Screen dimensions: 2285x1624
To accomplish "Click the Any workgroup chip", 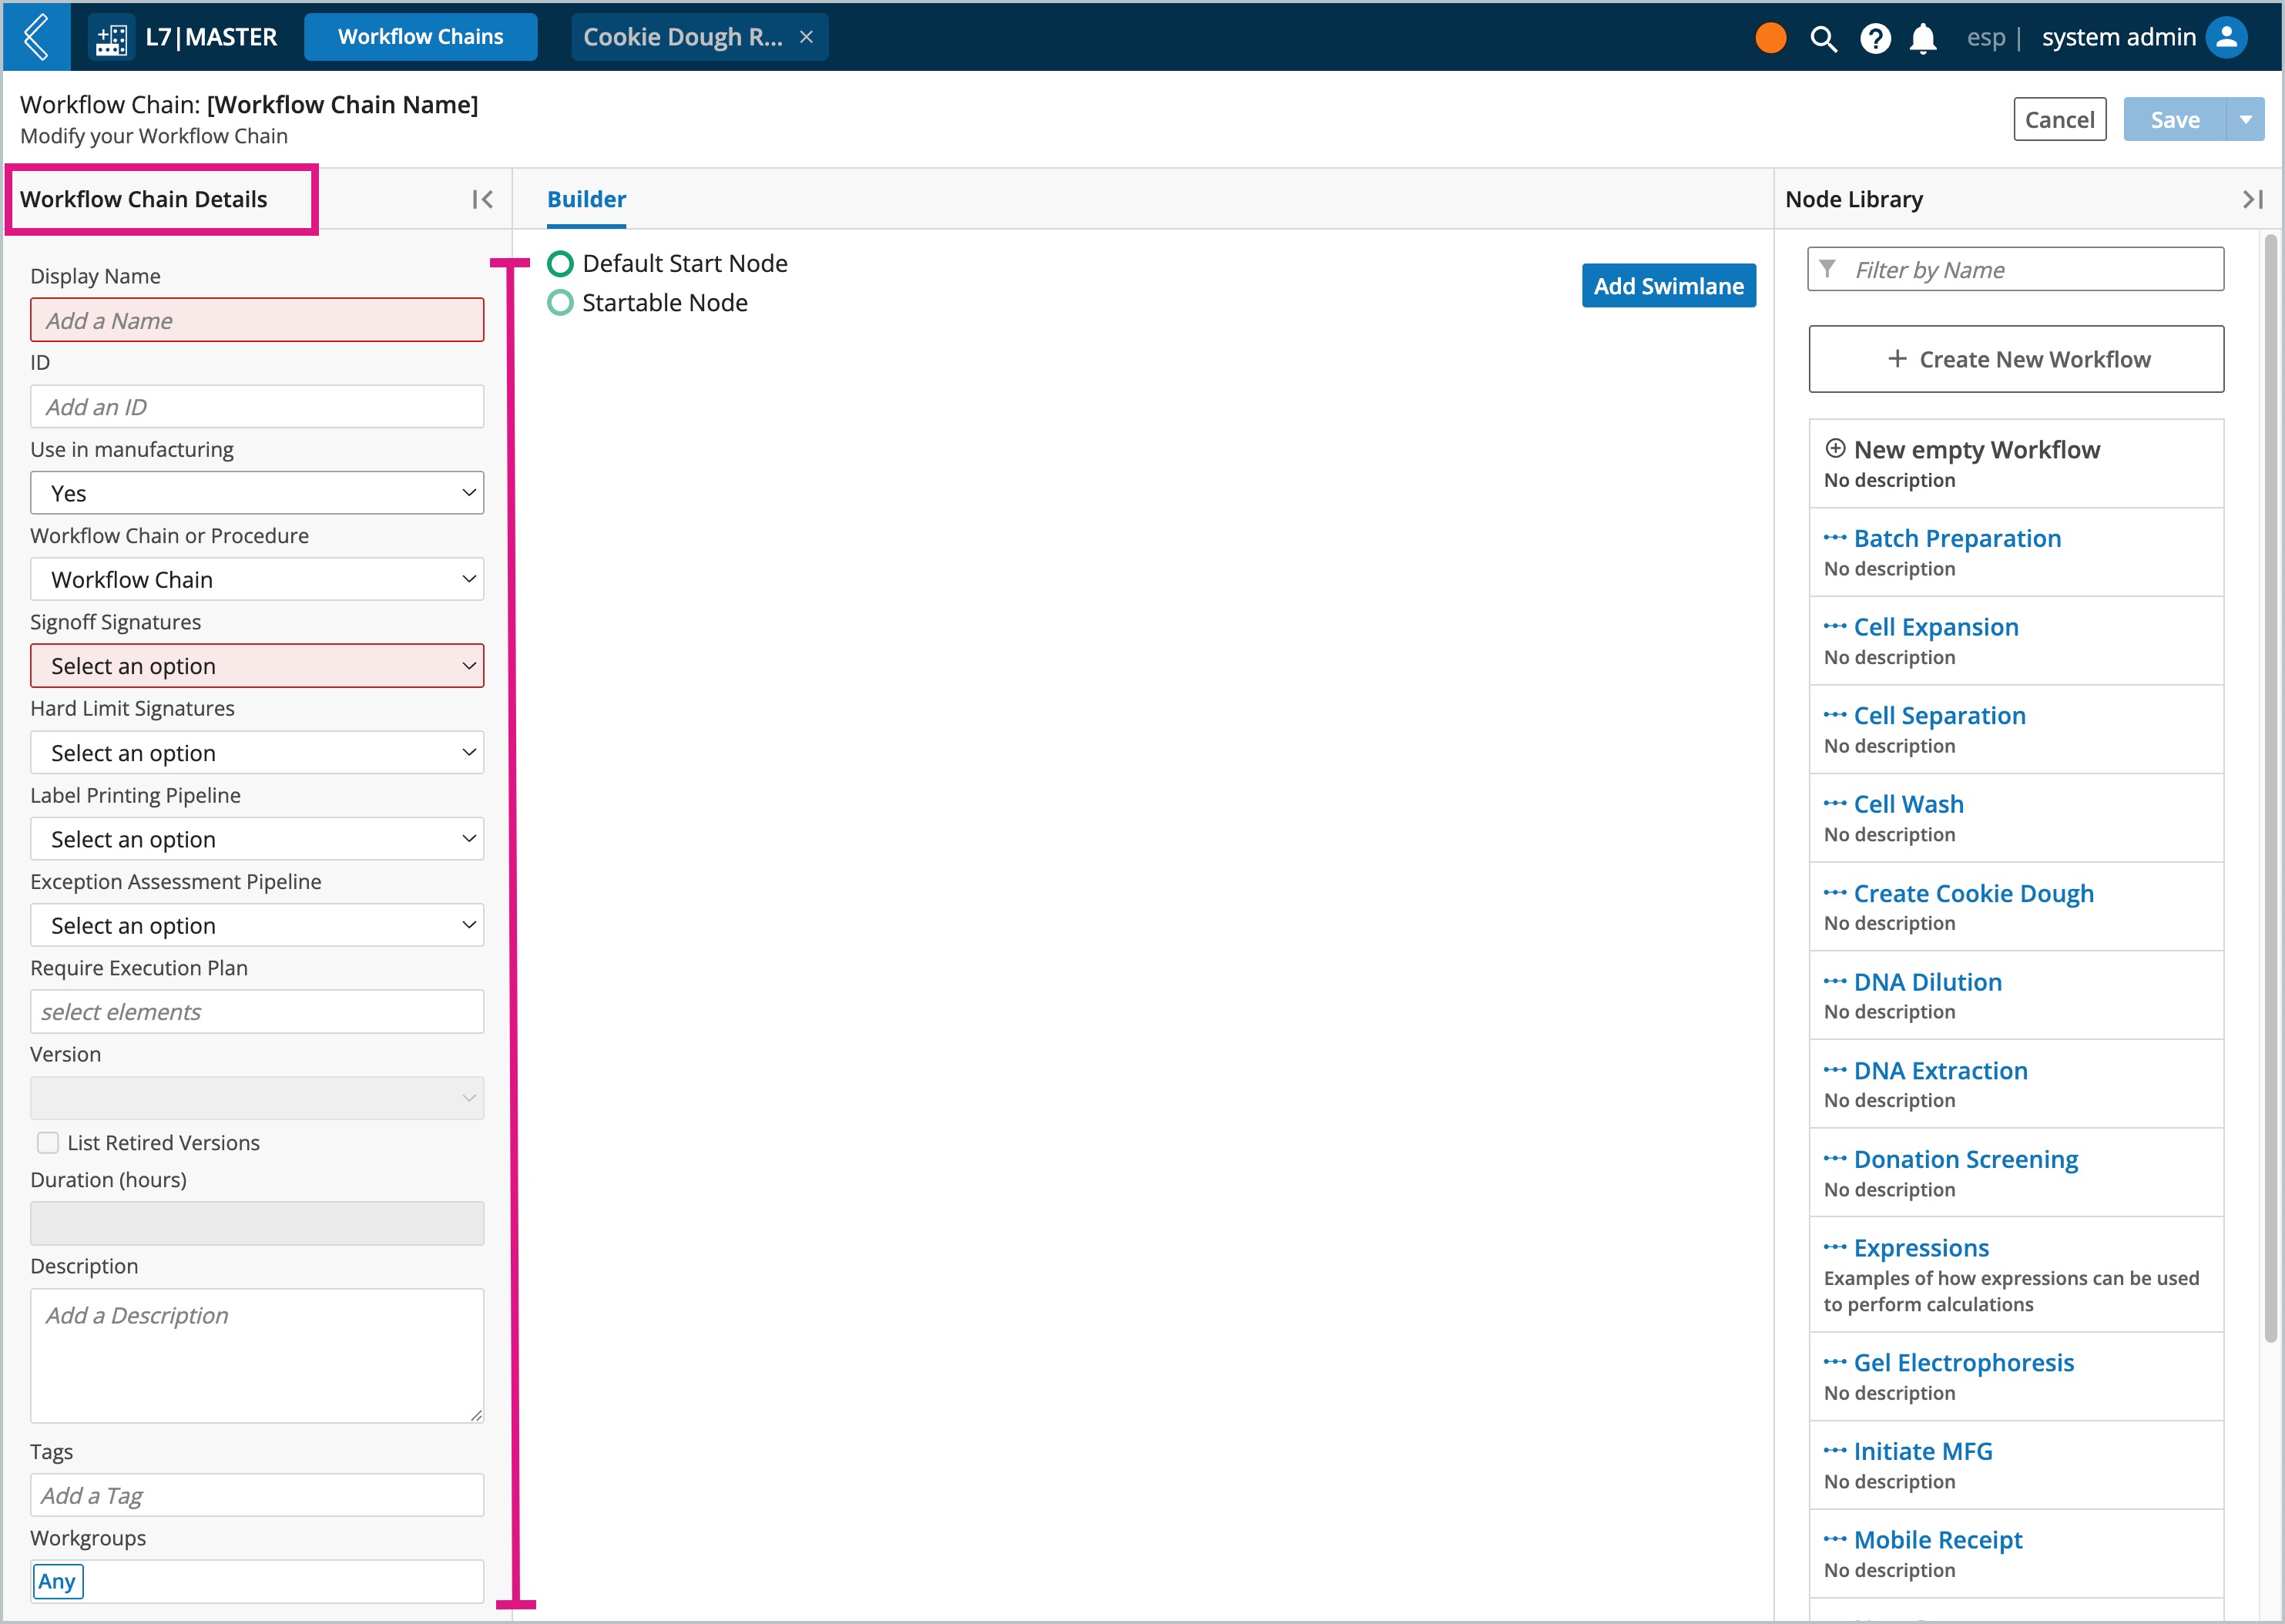I will coord(57,1582).
